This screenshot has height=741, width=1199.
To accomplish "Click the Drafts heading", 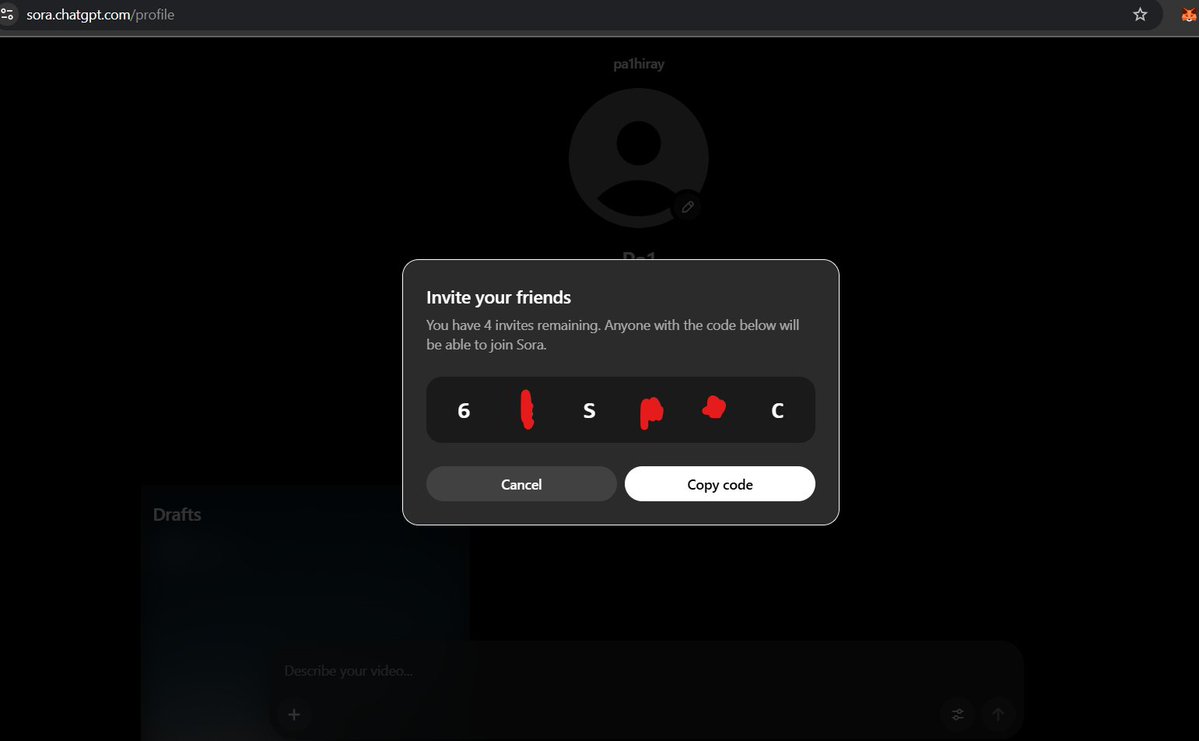I will click(177, 515).
